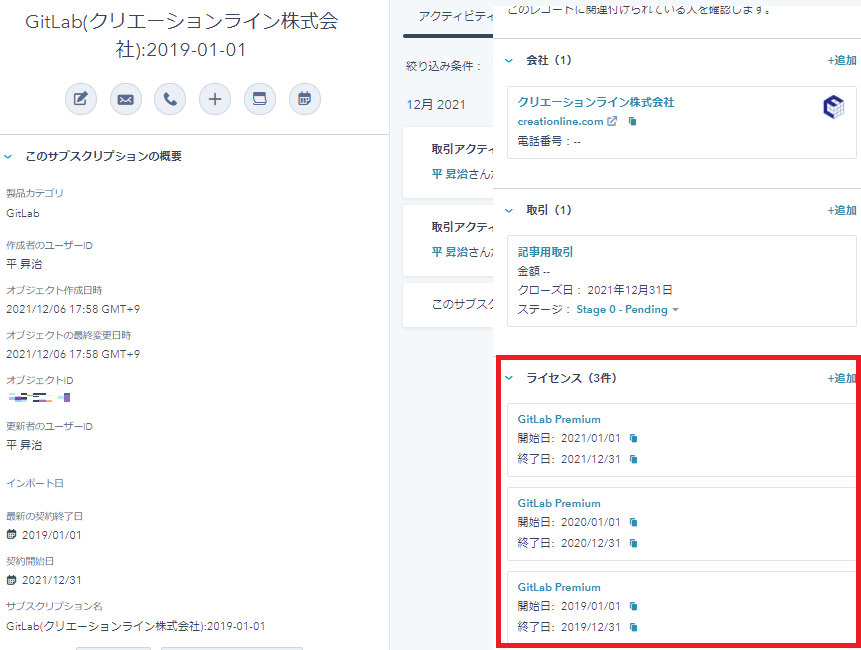Screen dimensions: 861x650
Task: Click the 最新の契約終了日 date 2019/01/01
Action: (x=52, y=535)
